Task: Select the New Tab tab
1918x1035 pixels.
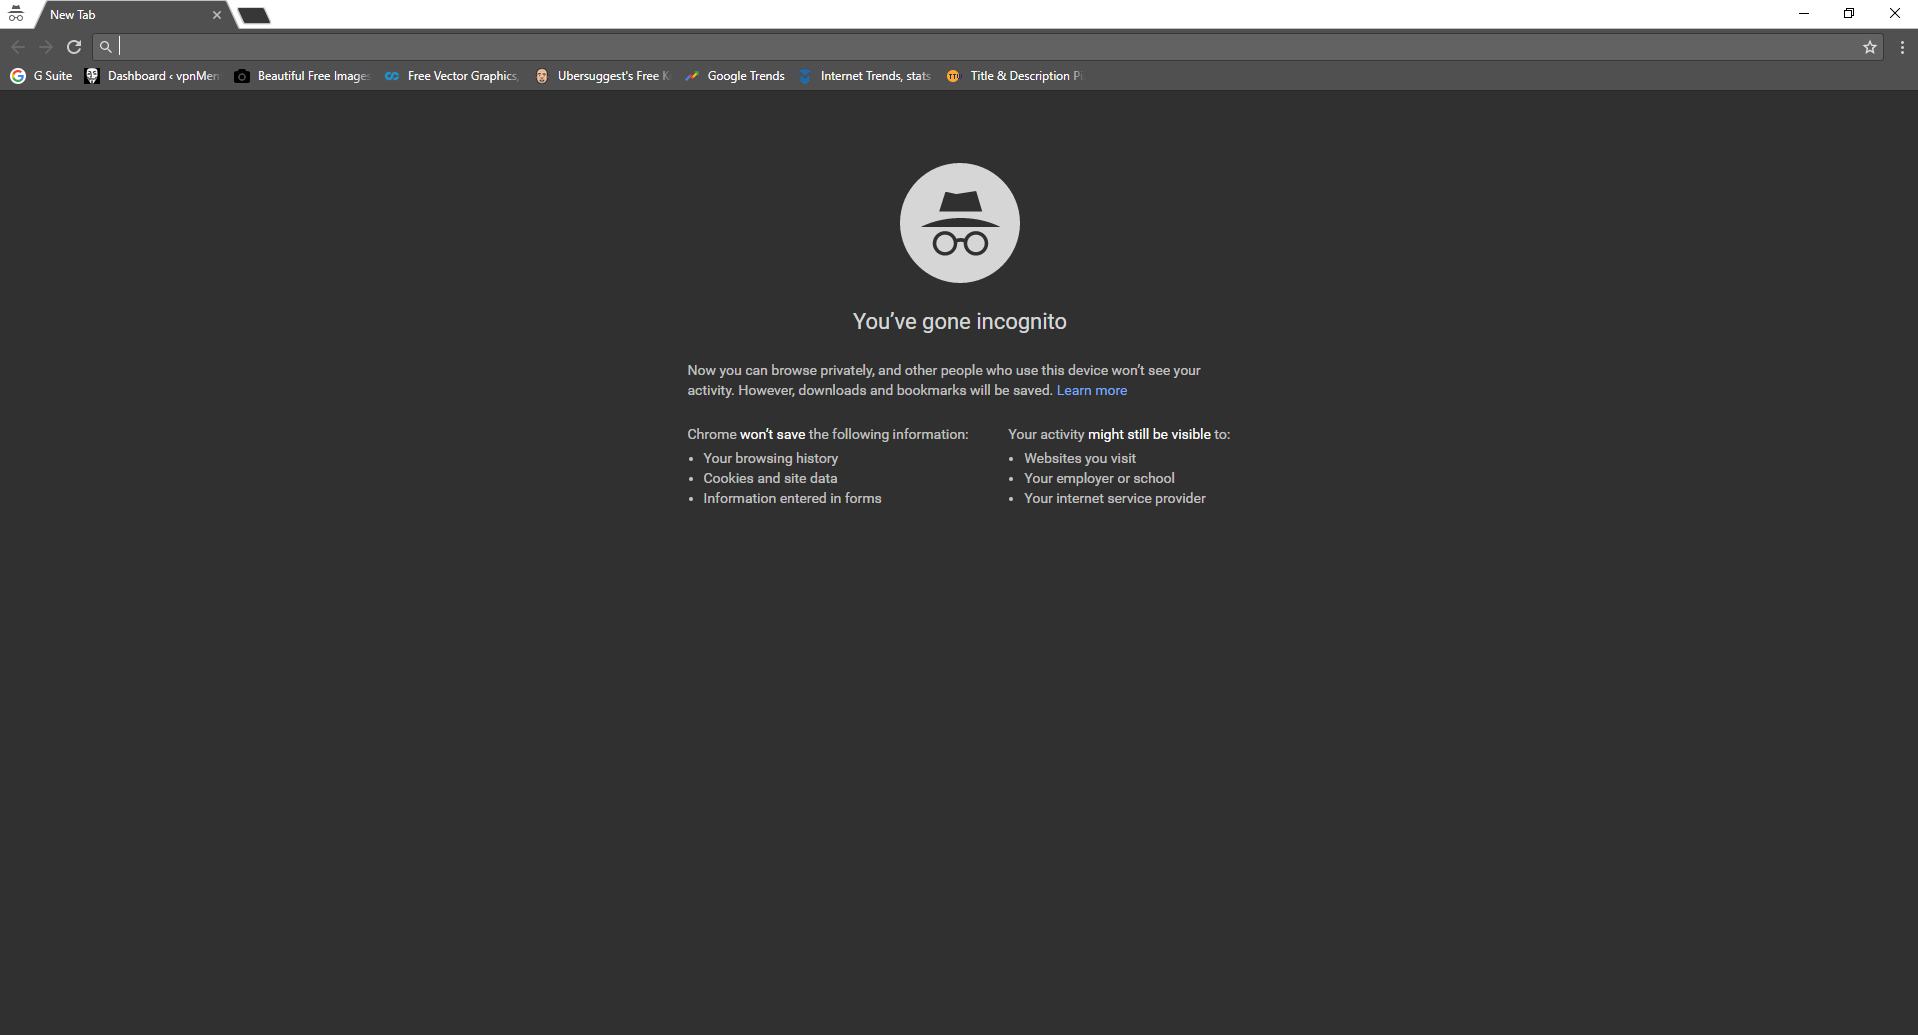Action: [120, 15]
